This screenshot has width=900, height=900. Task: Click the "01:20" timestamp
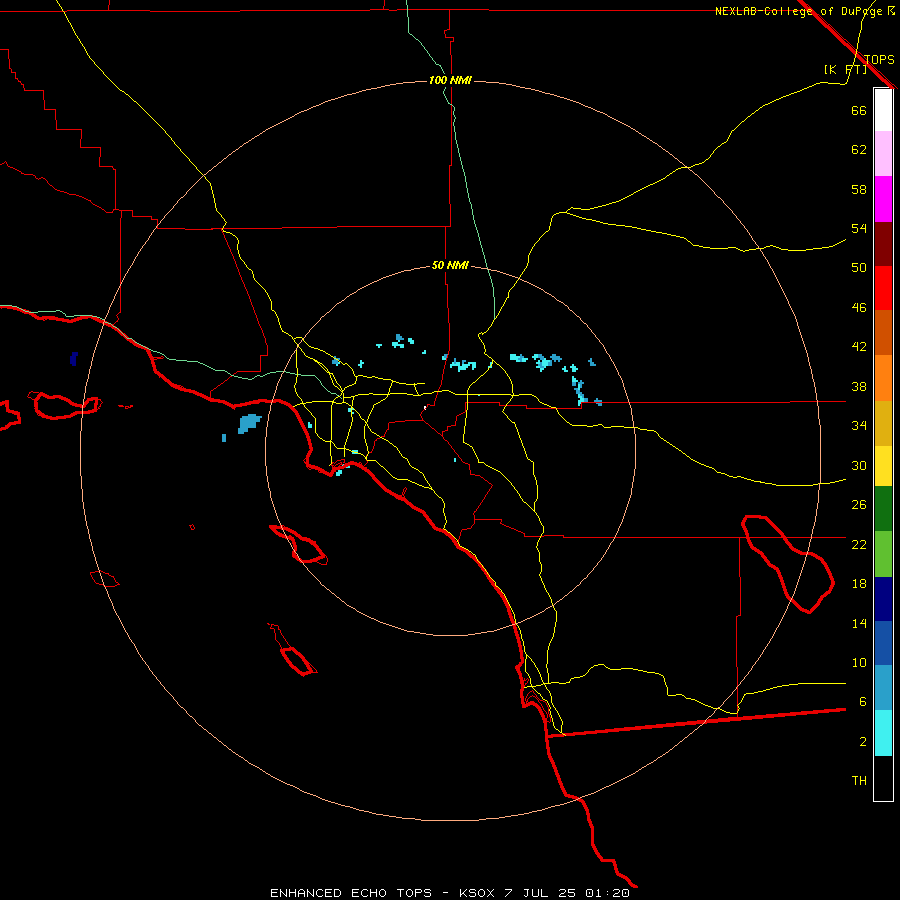click(607, 893)
